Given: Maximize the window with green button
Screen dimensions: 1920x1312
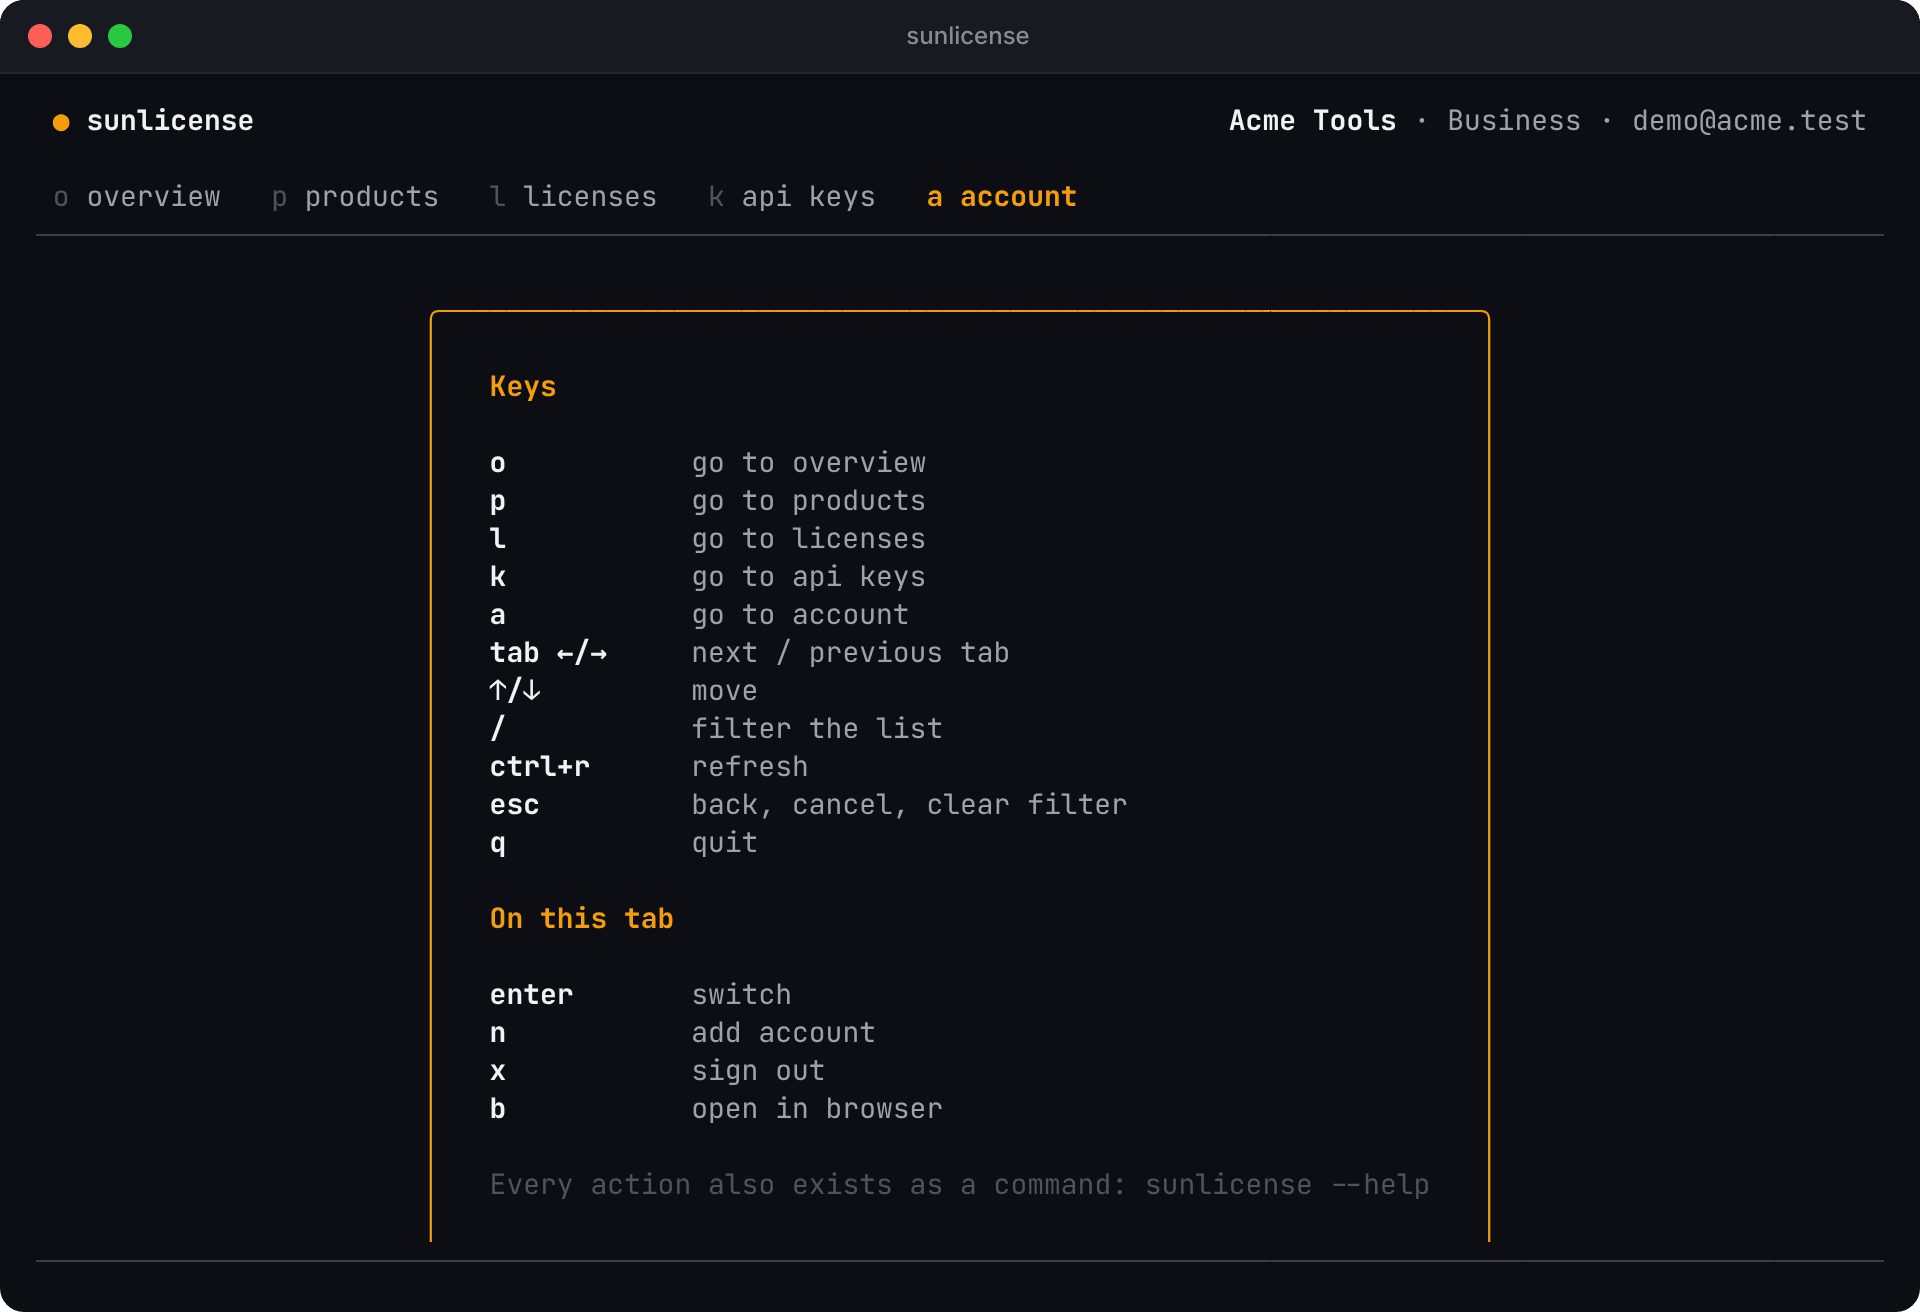Looking at the screenshot, I should coord(120,36).
